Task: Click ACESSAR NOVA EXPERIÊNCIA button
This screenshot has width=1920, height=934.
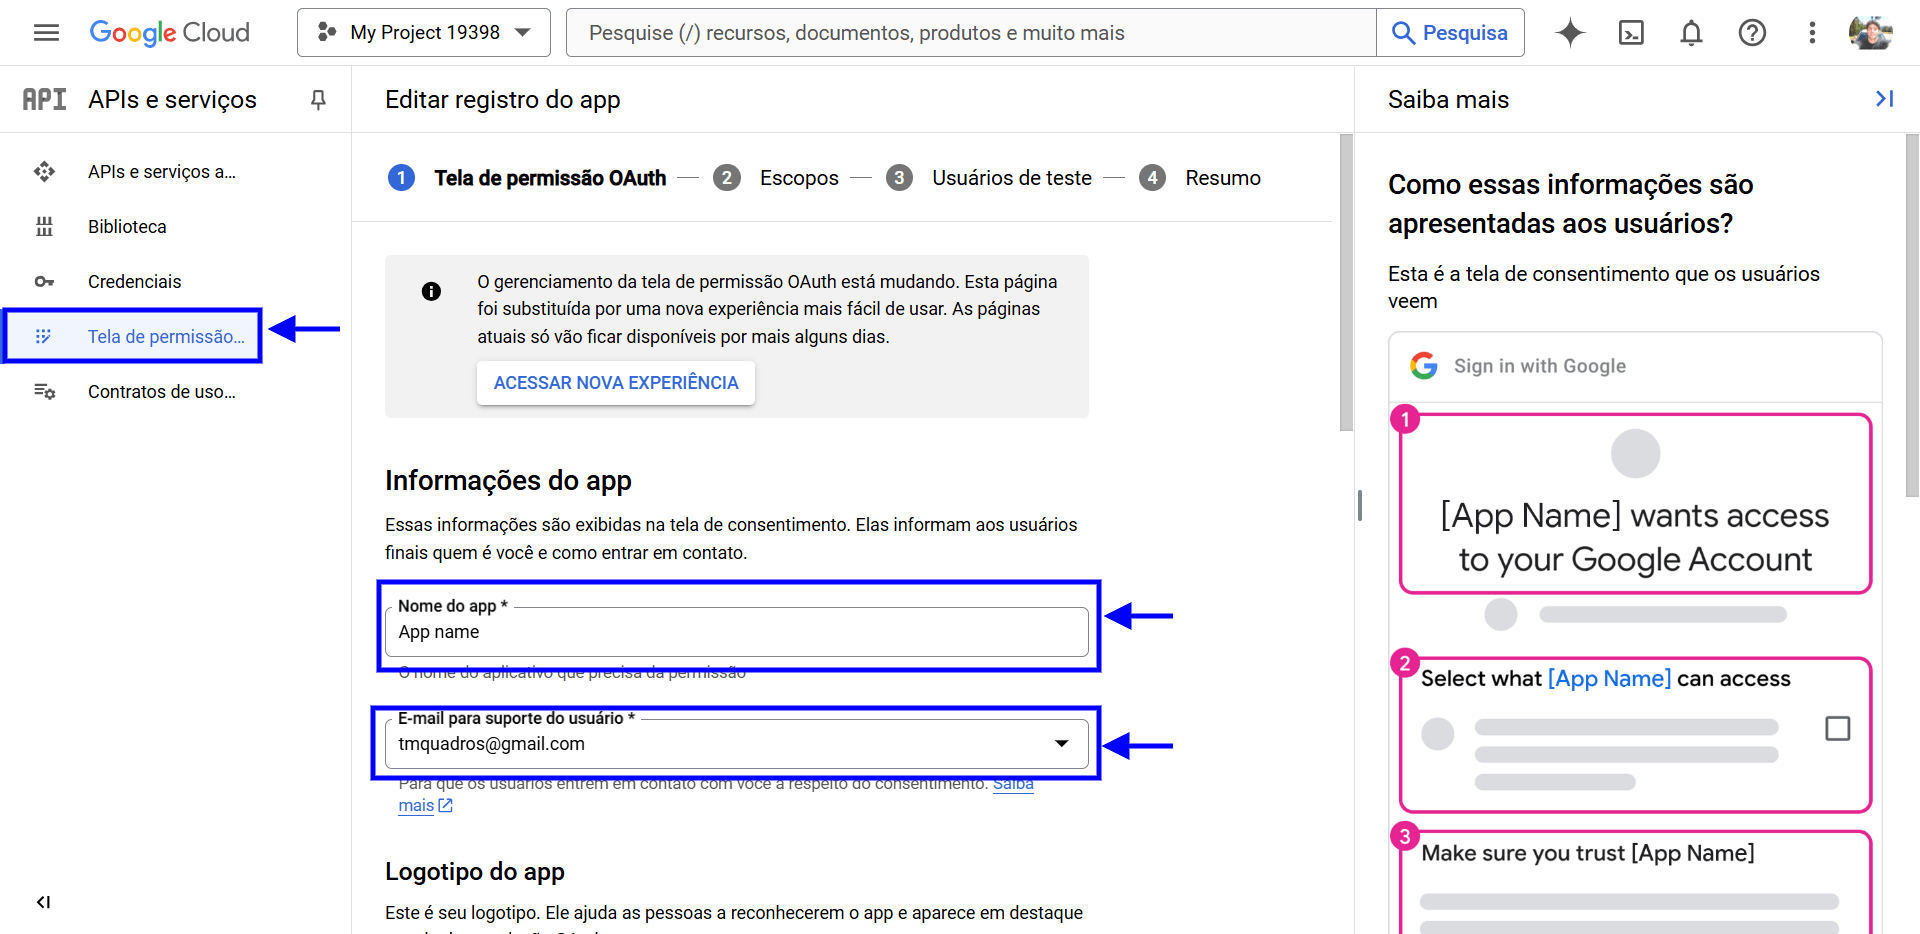Action: (x=616, y=383)
